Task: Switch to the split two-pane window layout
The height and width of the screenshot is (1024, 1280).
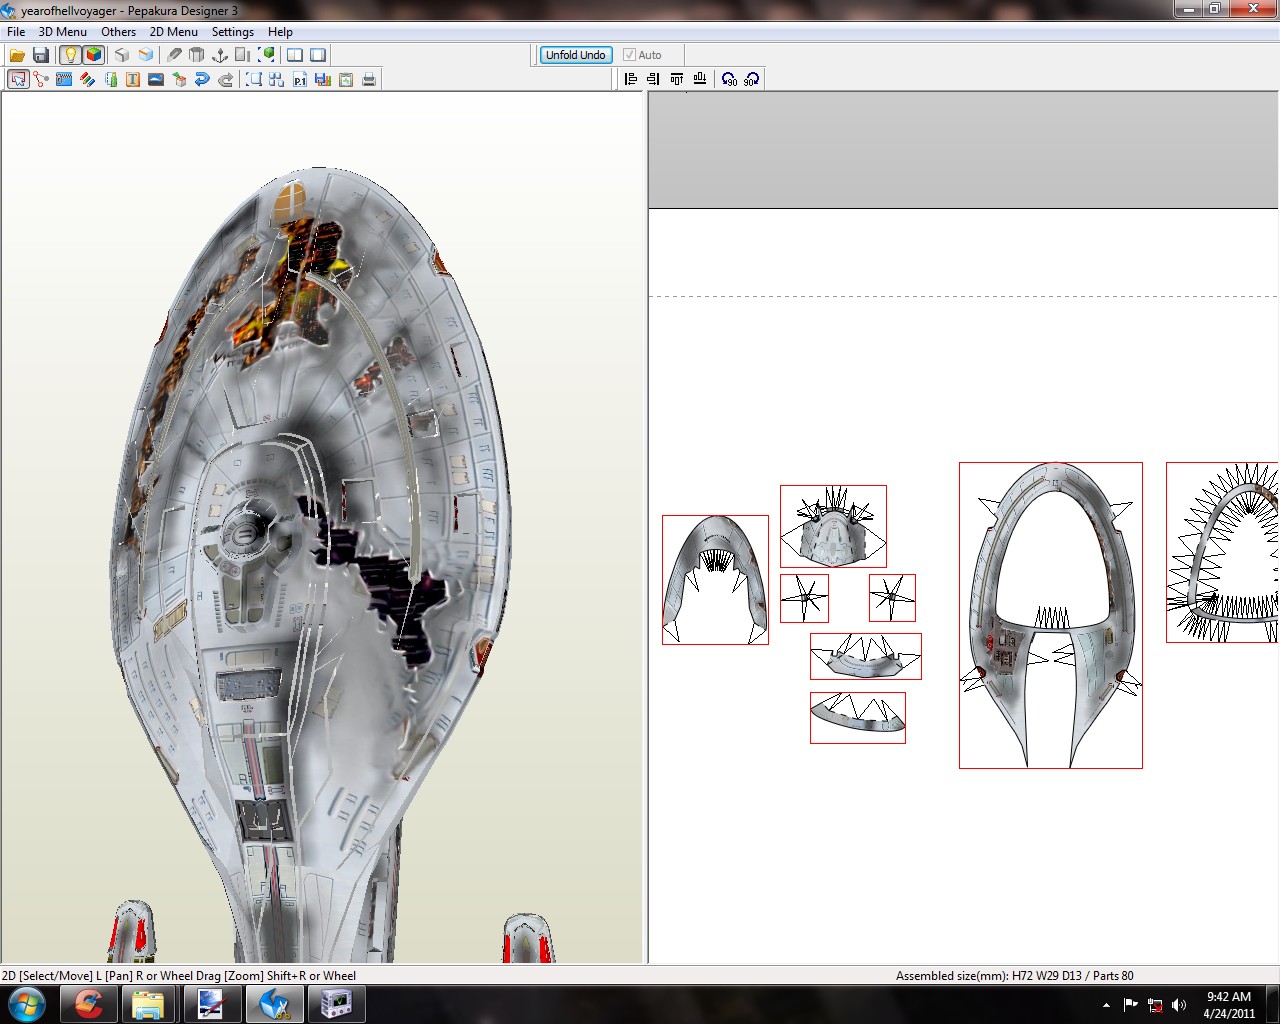Action: pyautogui.click(x=295, y=55)
